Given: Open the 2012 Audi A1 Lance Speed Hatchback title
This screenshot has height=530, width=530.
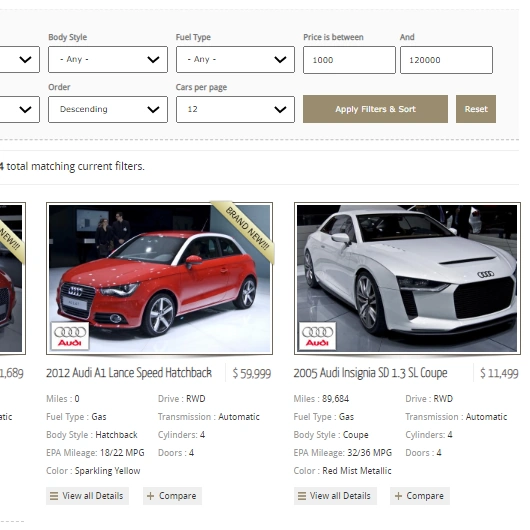Looking at the screenshot, I should click(x=129, y=373).
